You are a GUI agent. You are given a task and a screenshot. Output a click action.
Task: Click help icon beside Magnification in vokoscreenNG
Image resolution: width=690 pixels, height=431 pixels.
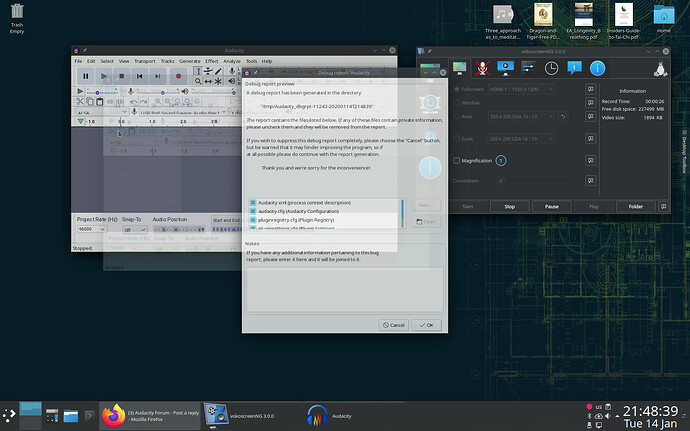[x=591, y=160]
